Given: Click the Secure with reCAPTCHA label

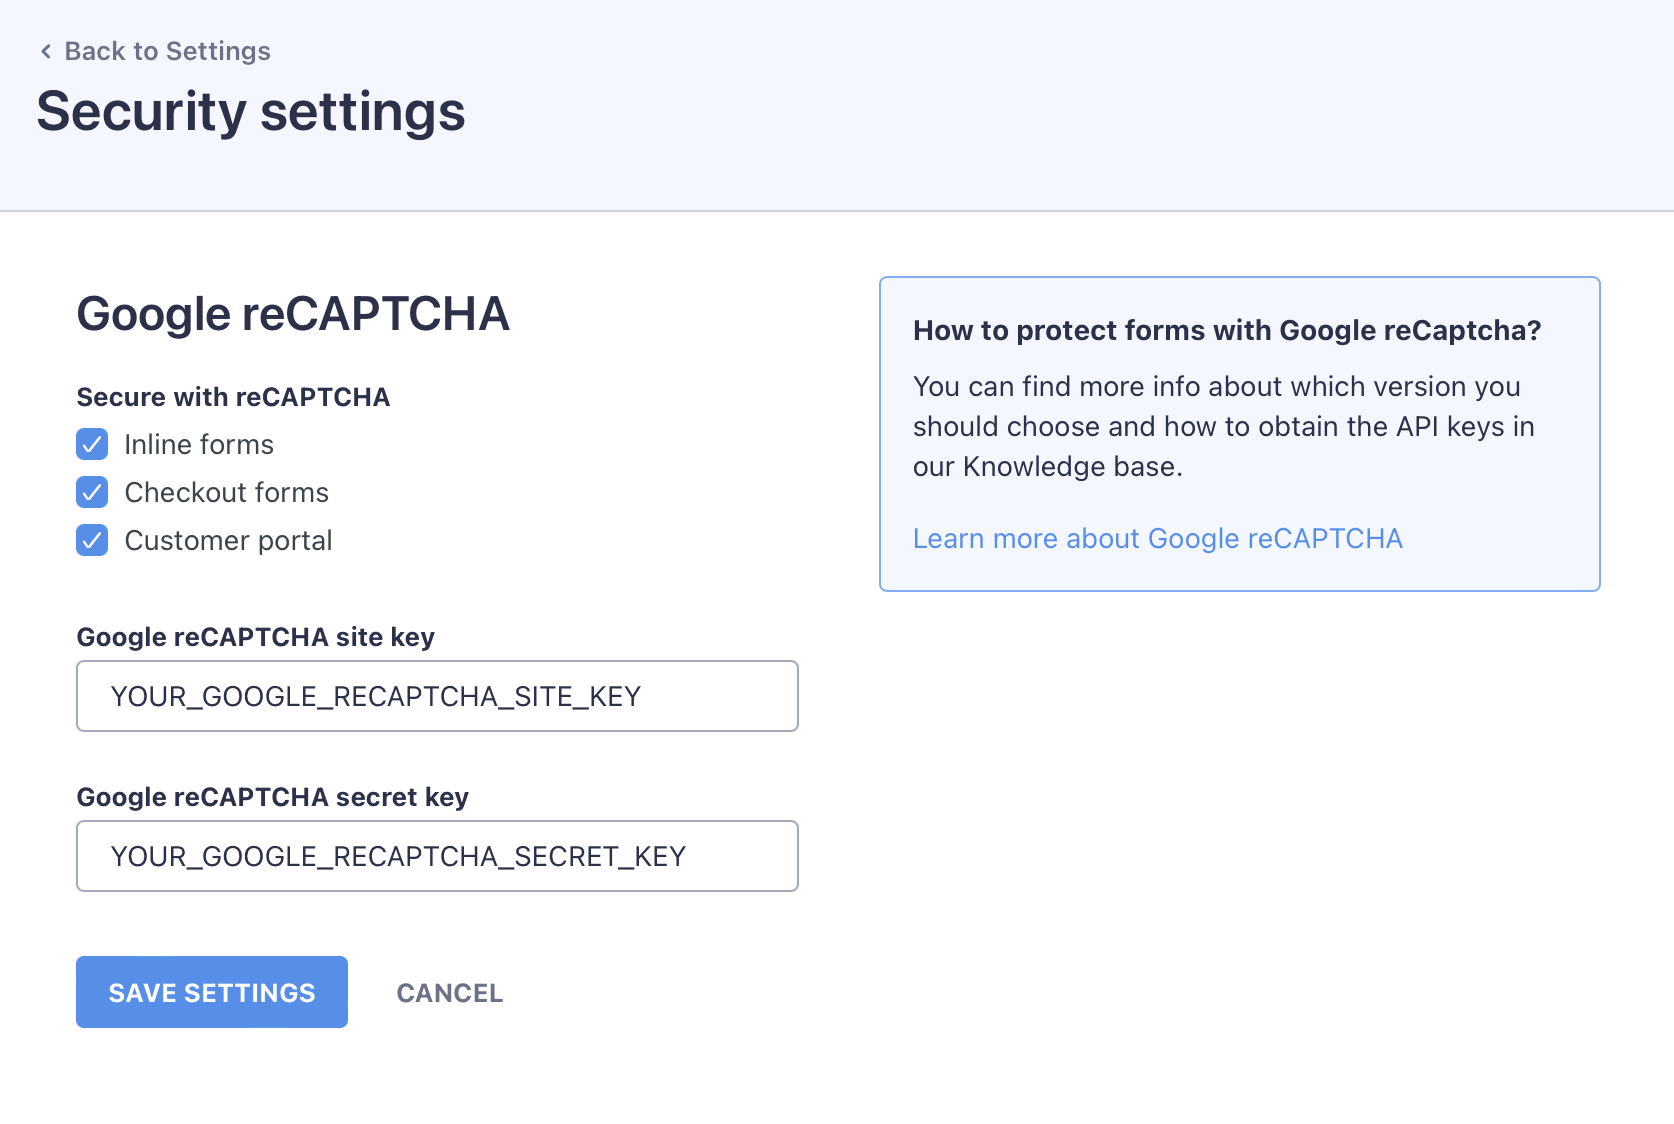Looking at the screenshot, I should tap(233, 397).
